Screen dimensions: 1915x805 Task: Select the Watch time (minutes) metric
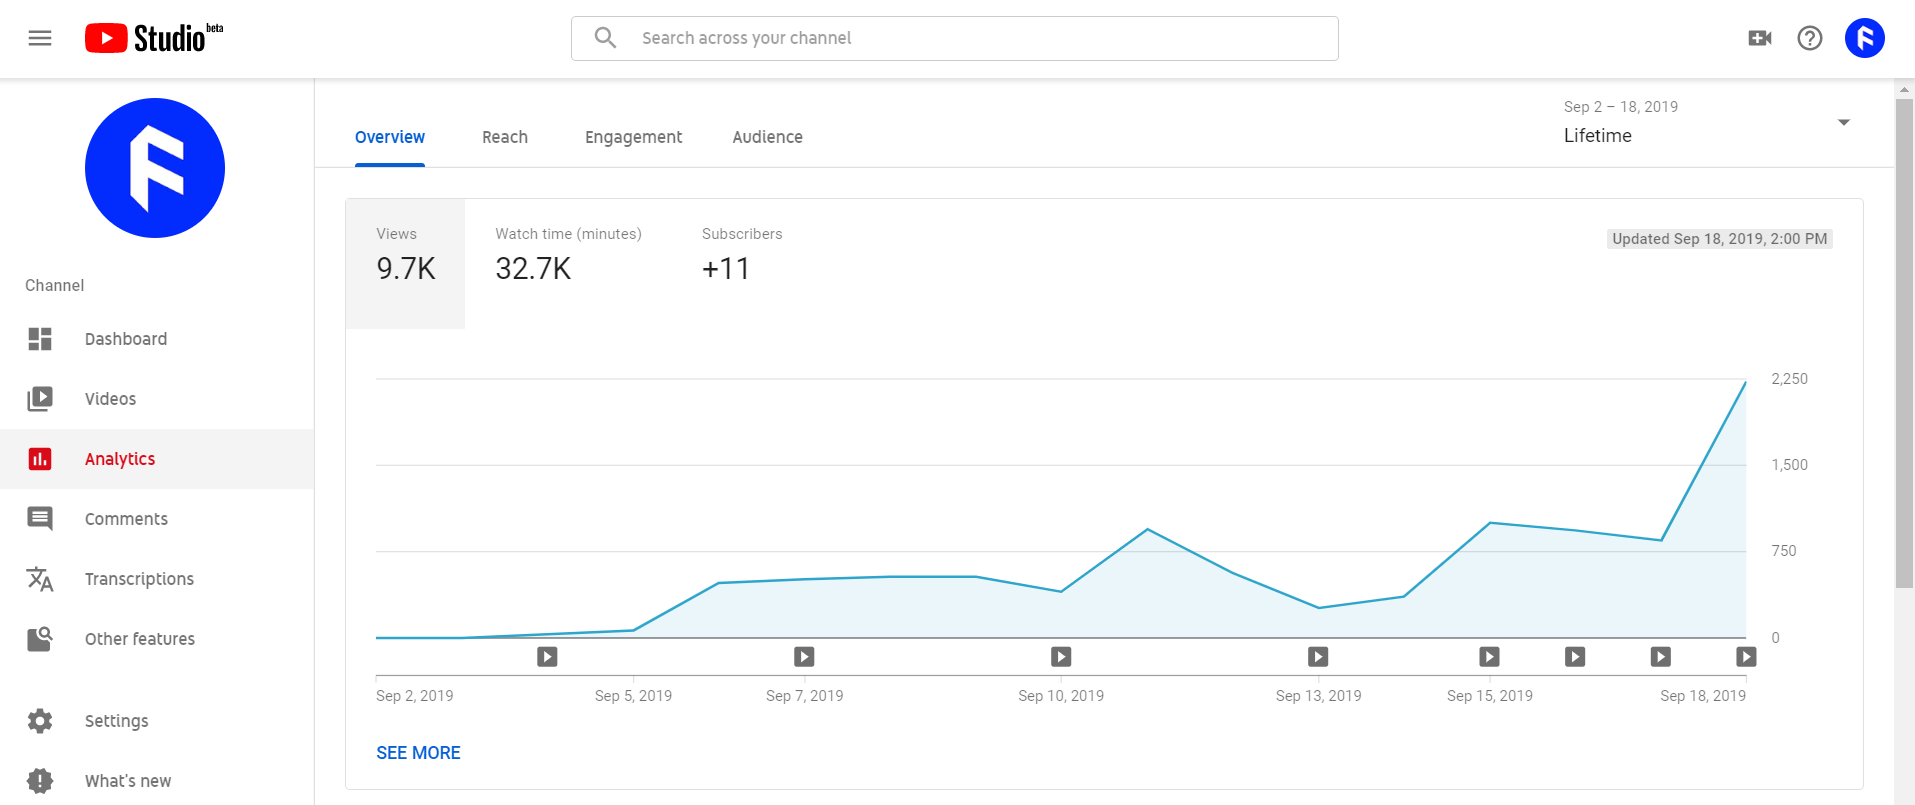point(568,255)
